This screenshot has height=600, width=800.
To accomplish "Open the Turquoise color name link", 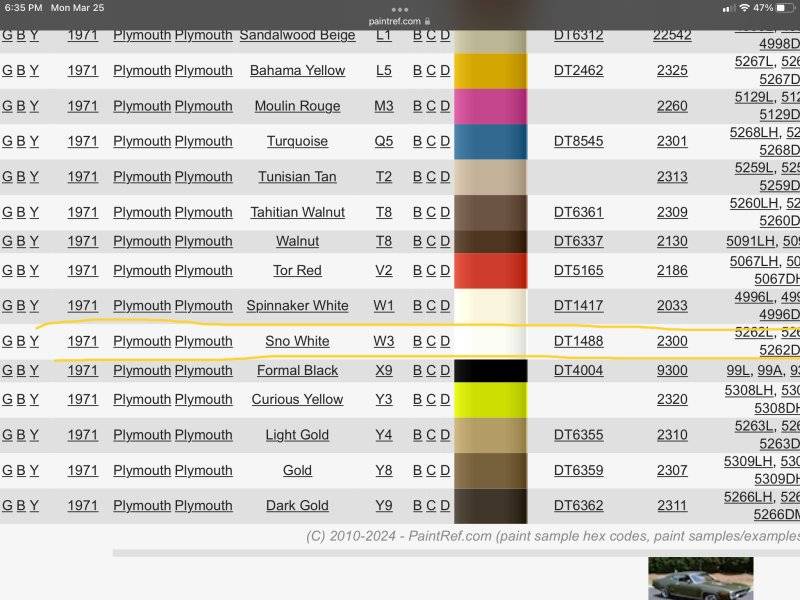I will 297,141.
